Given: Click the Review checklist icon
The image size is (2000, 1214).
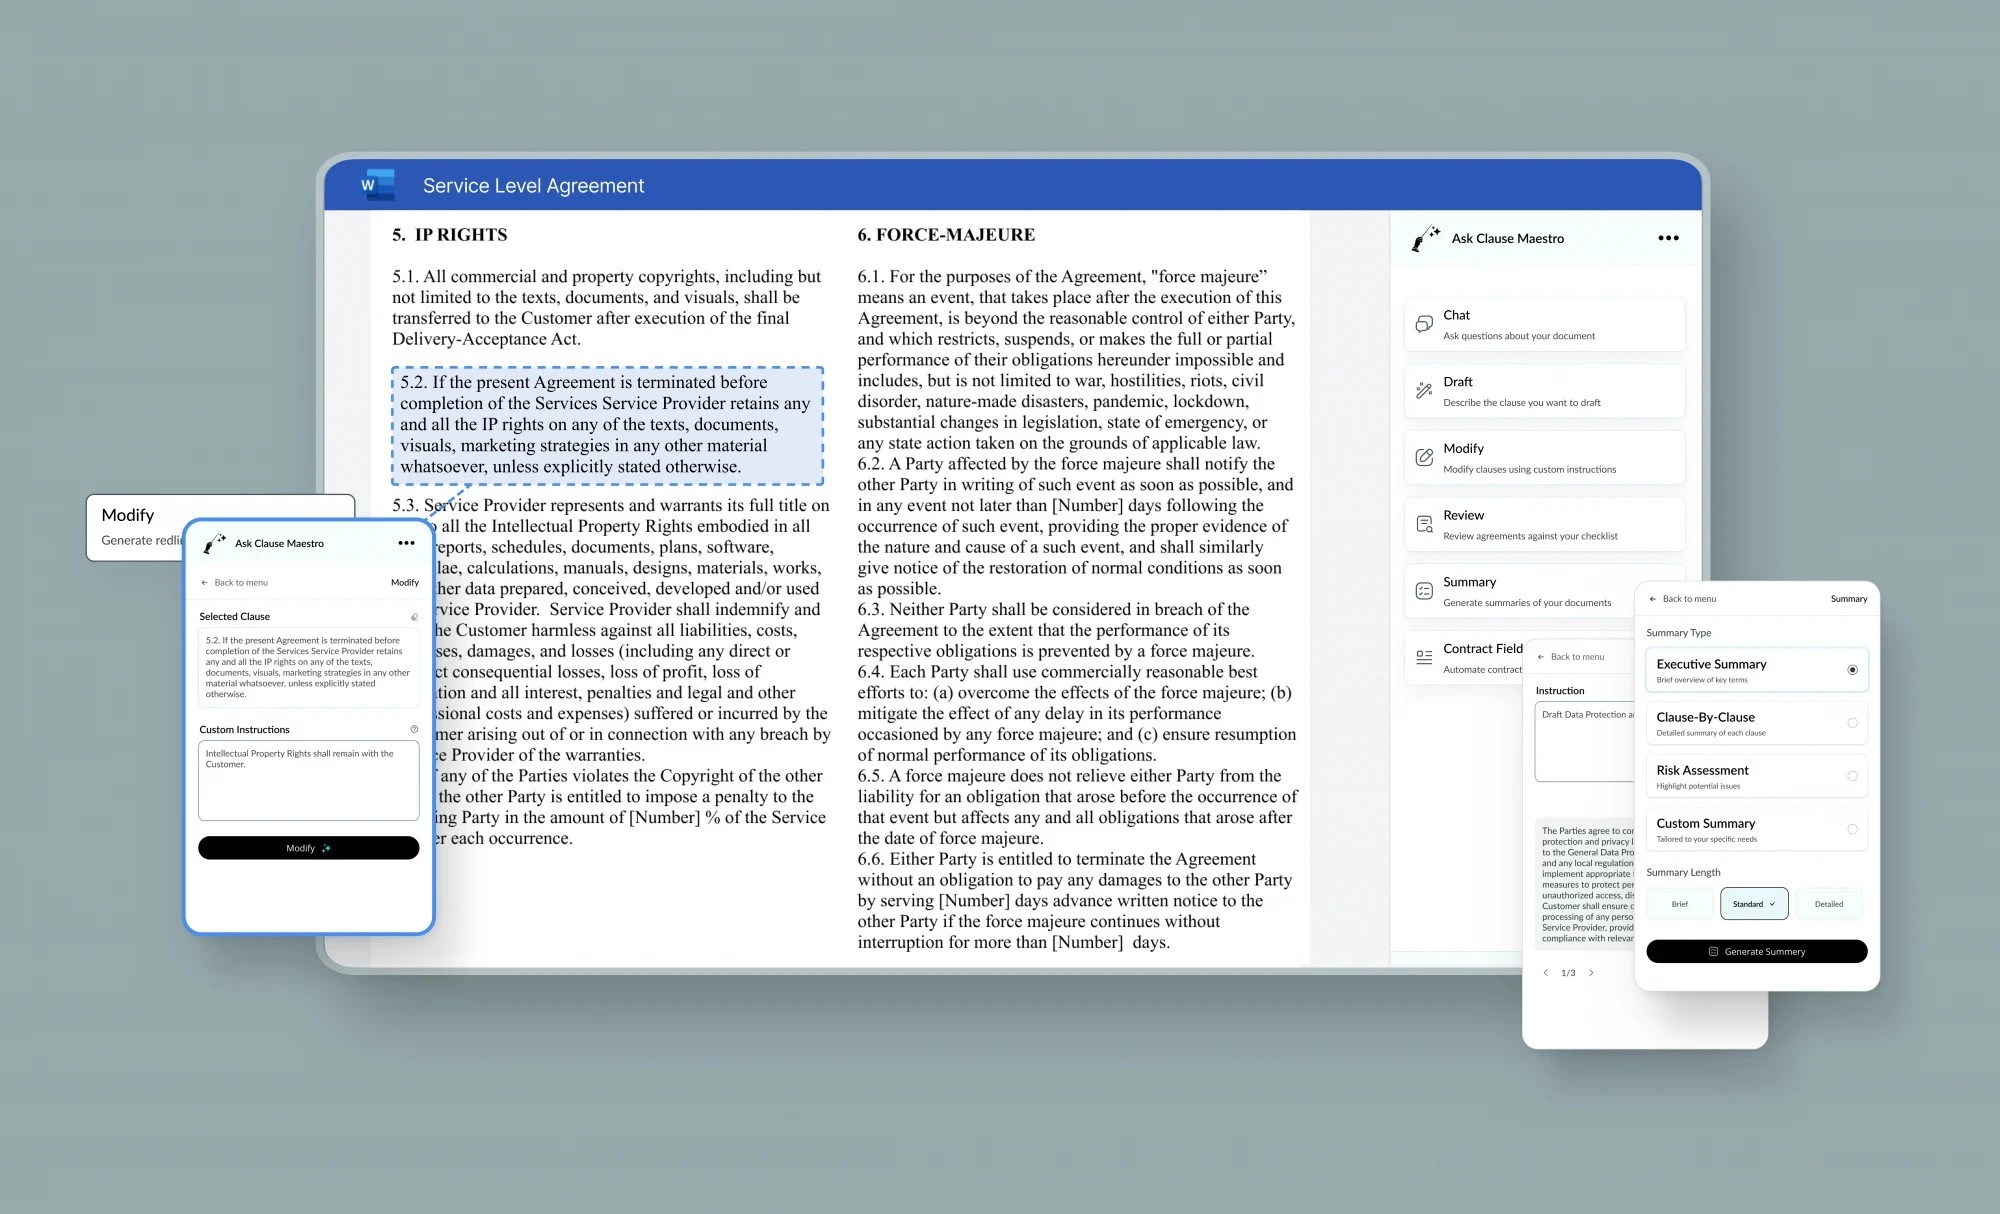Looking at the screenshot, I should click(x=1424, y=524).
